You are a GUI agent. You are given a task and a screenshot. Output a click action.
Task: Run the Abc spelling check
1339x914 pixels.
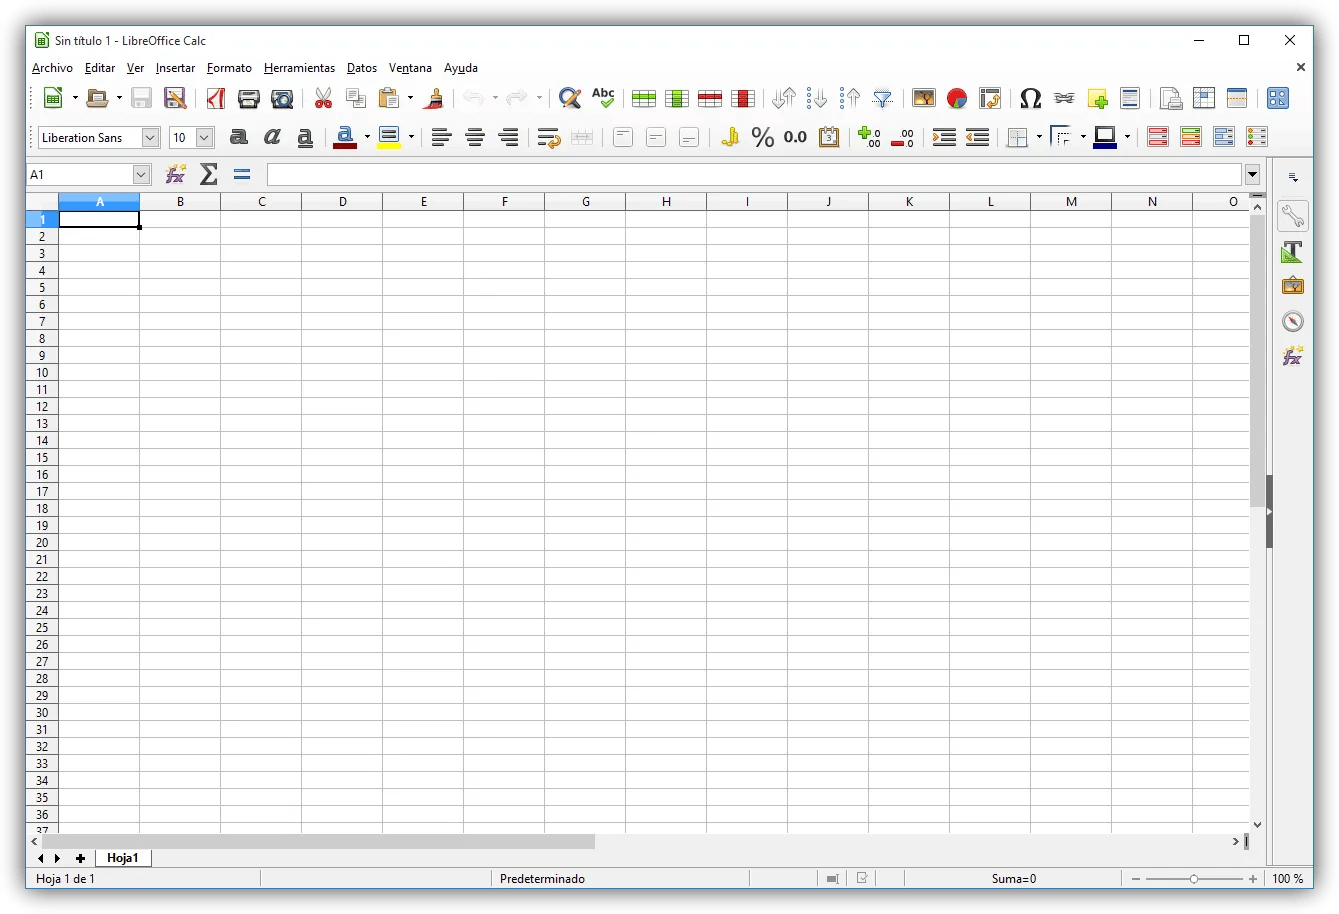(x=603, y=98)
